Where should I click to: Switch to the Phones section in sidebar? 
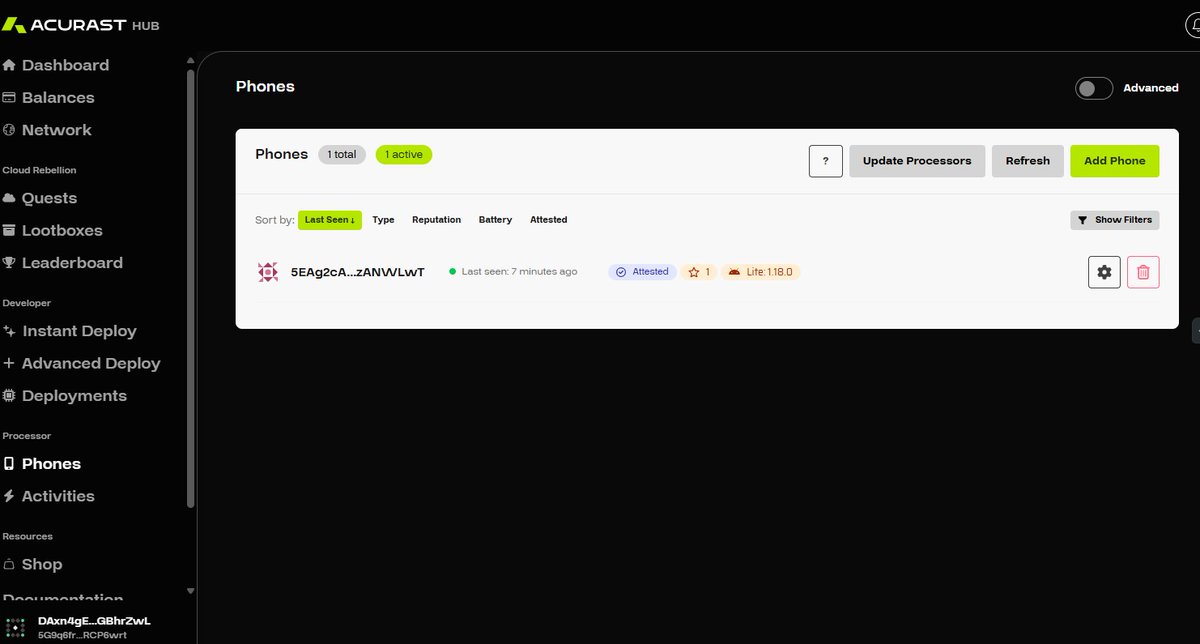click(51, 463)
